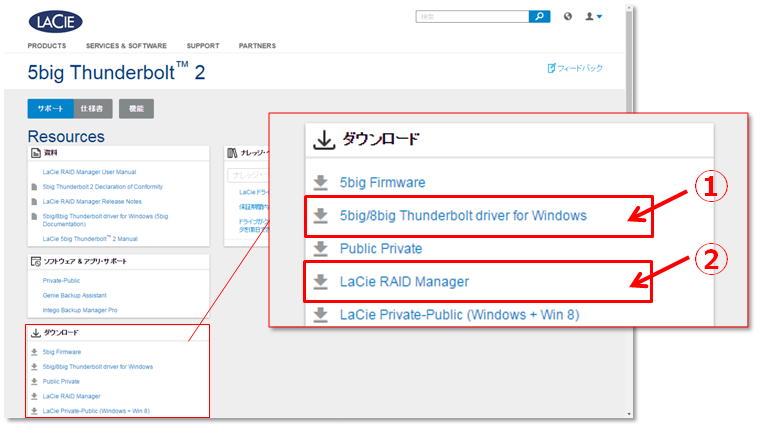Open the PRODUCTS menu

[x=46, y=45]
